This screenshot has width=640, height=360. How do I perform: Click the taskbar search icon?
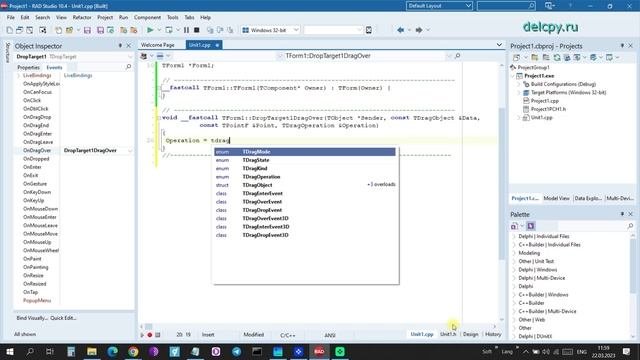tap(30, 351)
